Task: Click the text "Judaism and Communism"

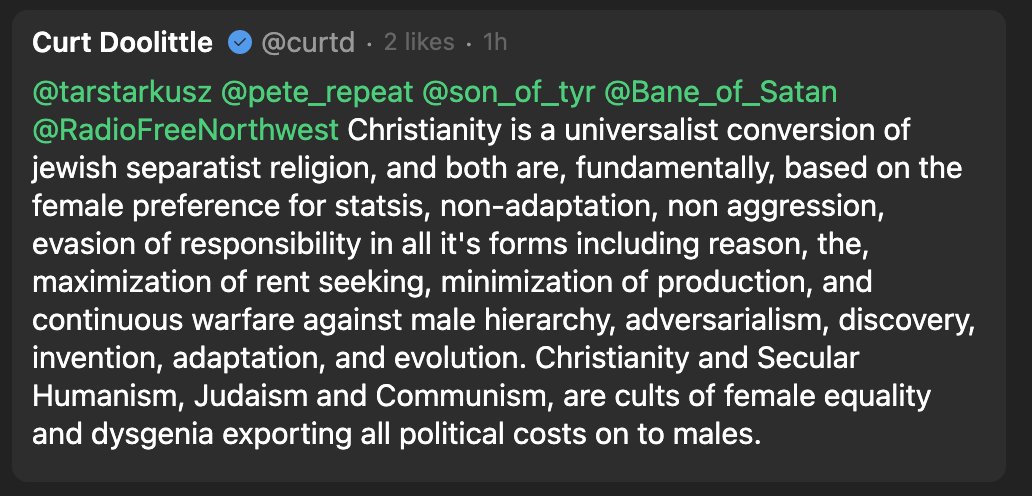Action: (387, 395)
